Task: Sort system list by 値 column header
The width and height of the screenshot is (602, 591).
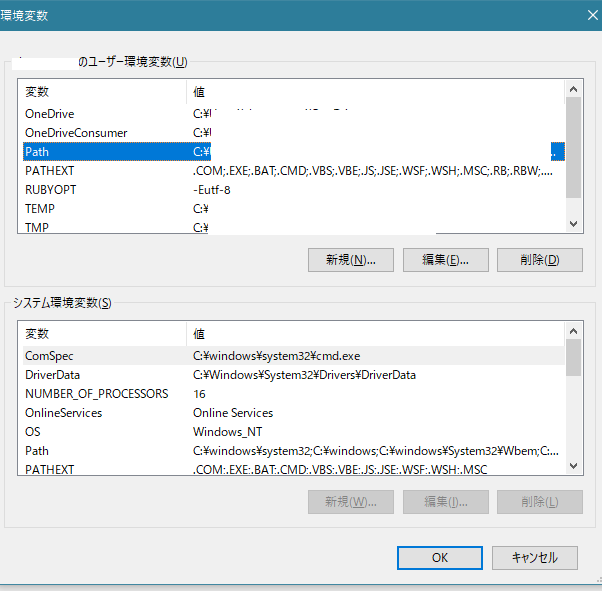Action: point(375,333)
